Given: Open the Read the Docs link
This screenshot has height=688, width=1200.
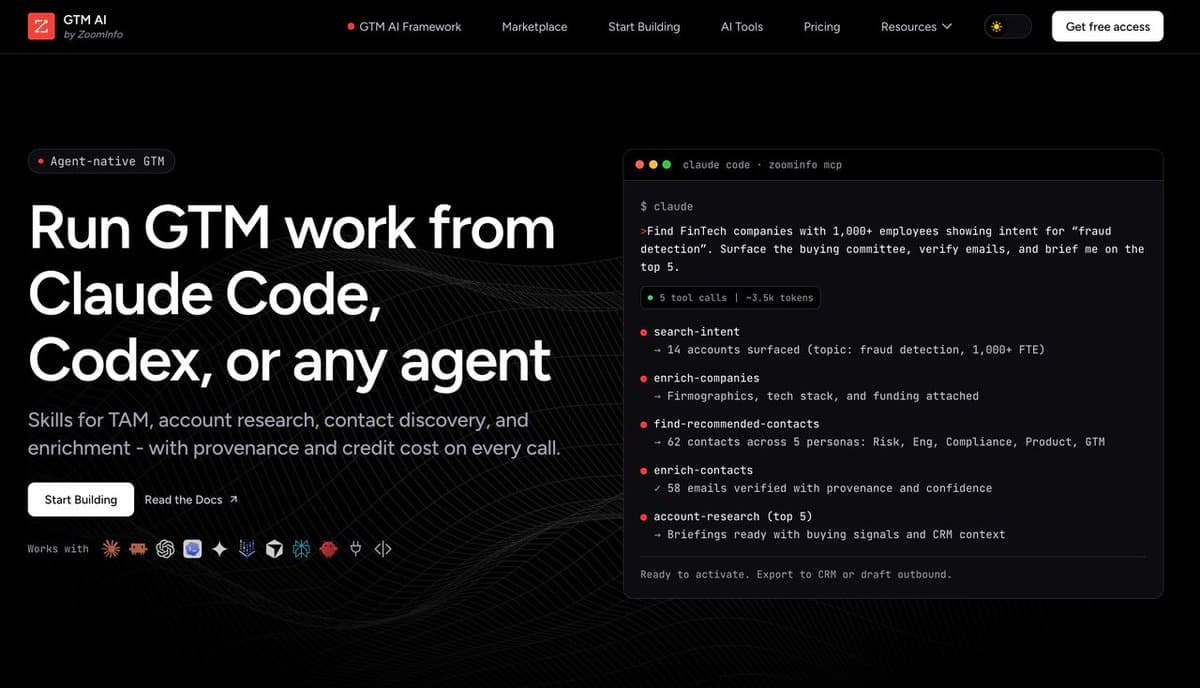Looking at the screenshot, I should (191, 499).
